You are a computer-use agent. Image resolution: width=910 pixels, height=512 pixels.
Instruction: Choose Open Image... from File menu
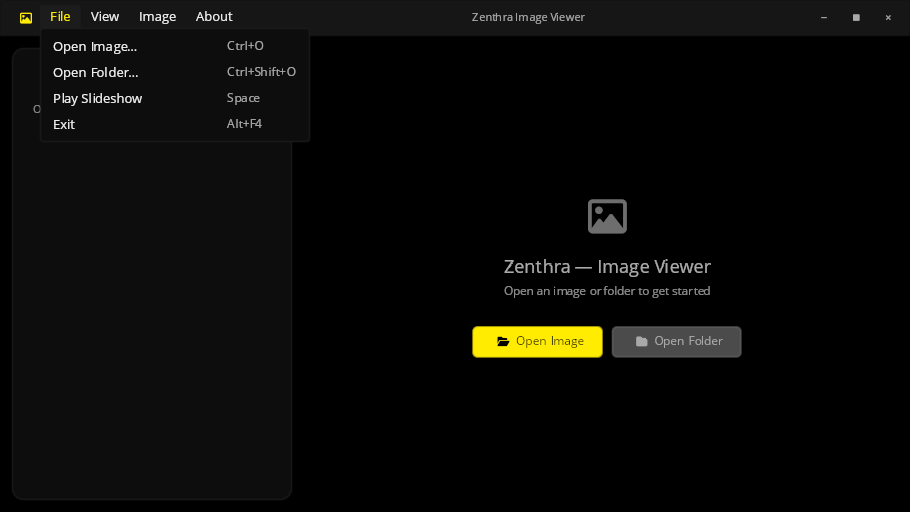pyautogui.click(x=175, y=46)
